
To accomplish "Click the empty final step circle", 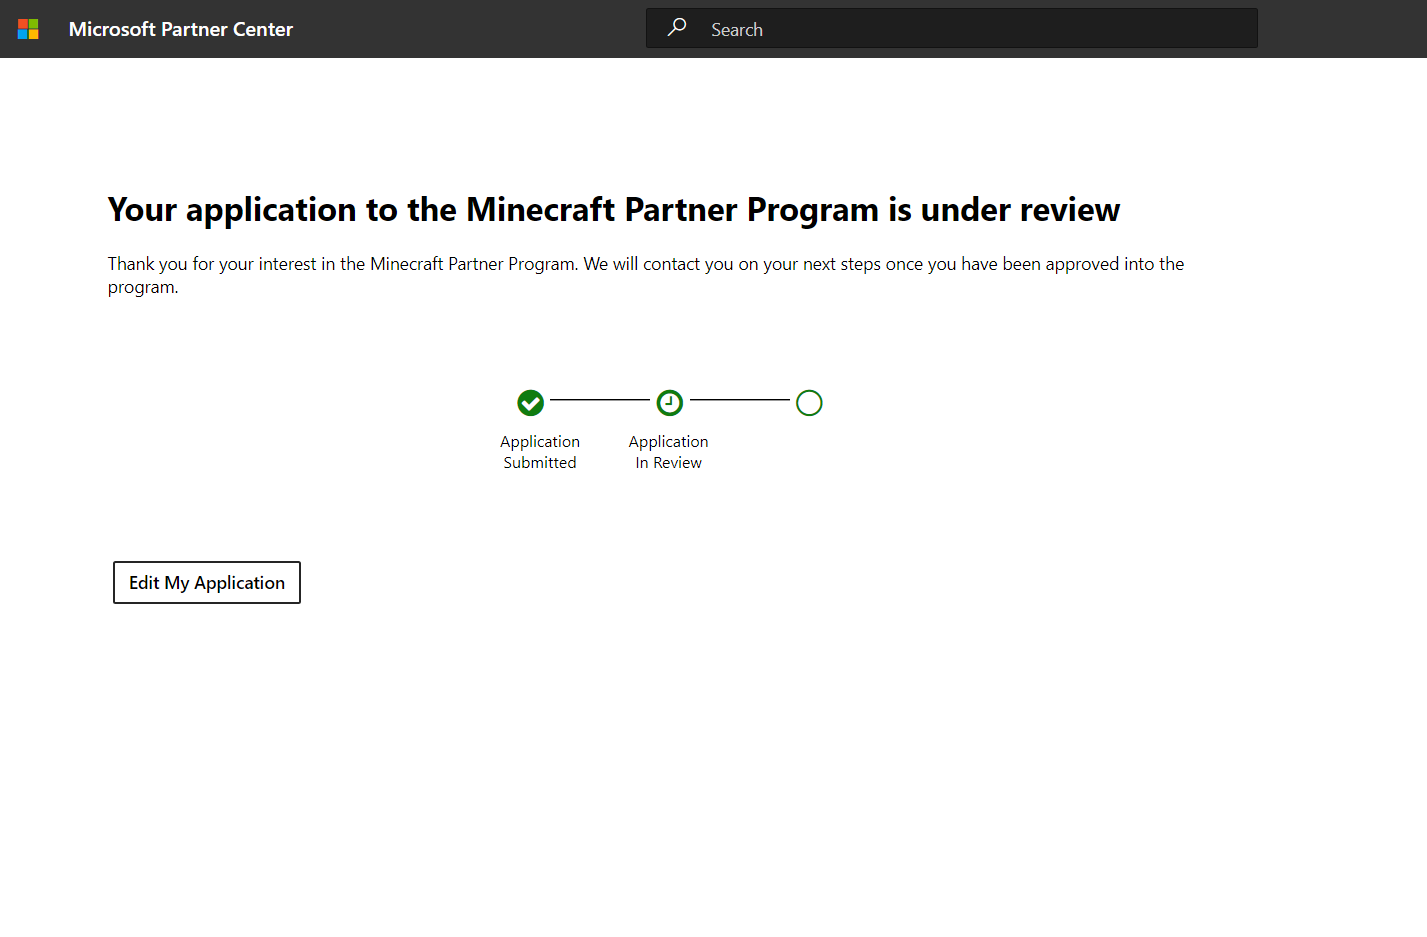I will coord(809,403).
